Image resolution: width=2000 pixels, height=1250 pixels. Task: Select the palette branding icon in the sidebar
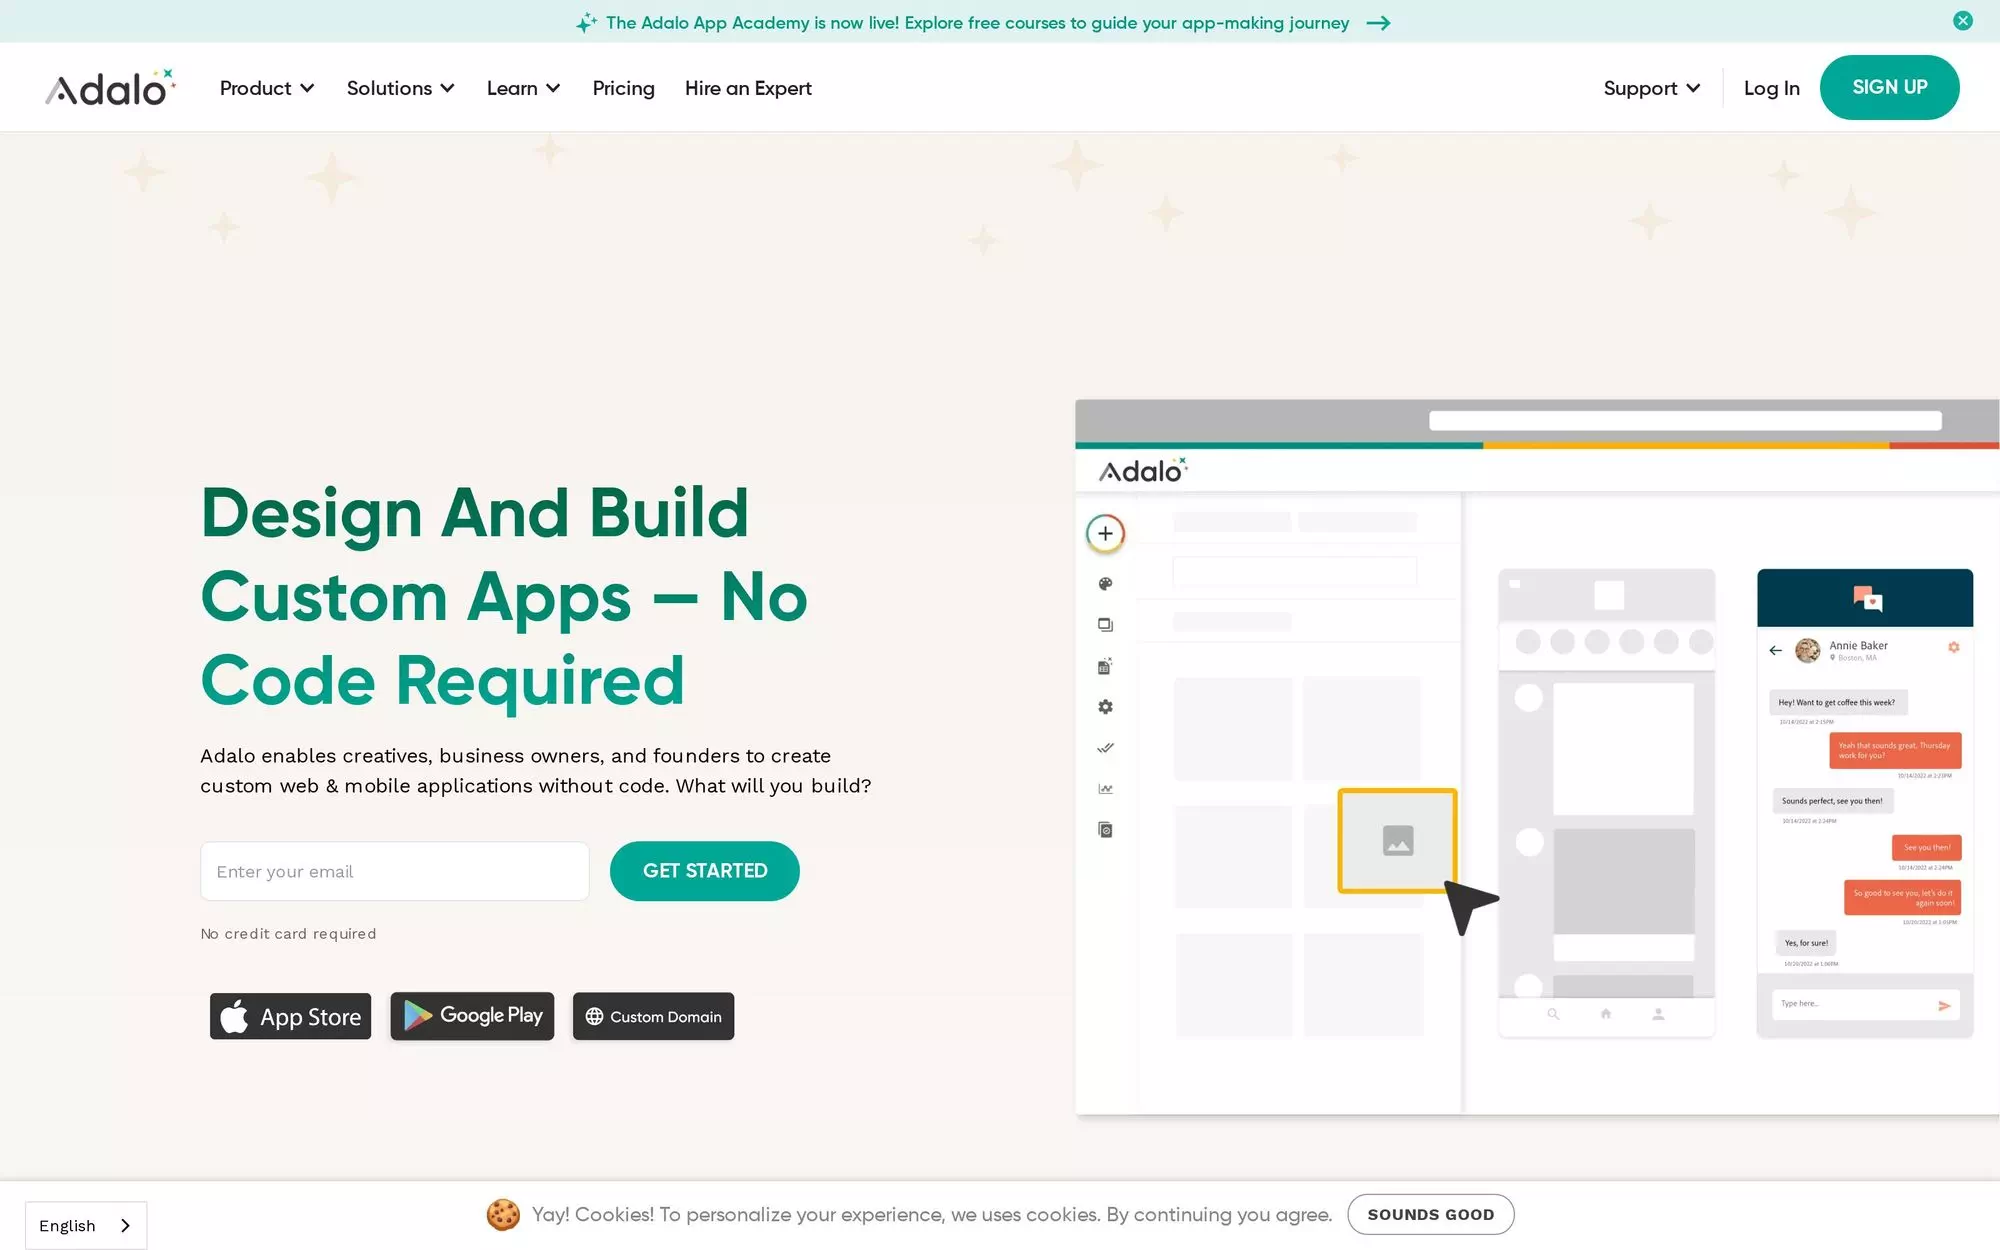pos(1104,583)
